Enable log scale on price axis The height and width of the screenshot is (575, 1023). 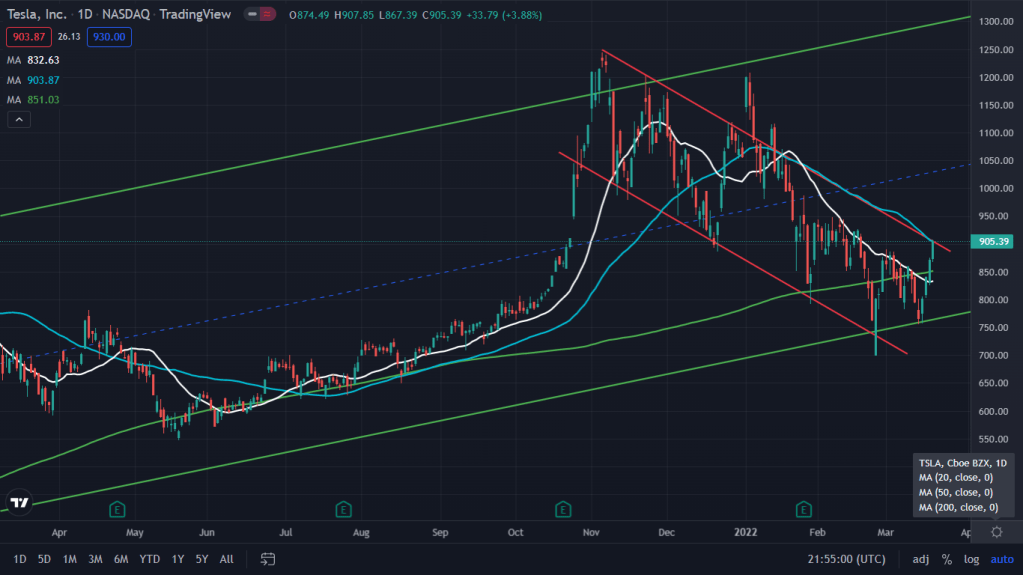coord(972,559)
